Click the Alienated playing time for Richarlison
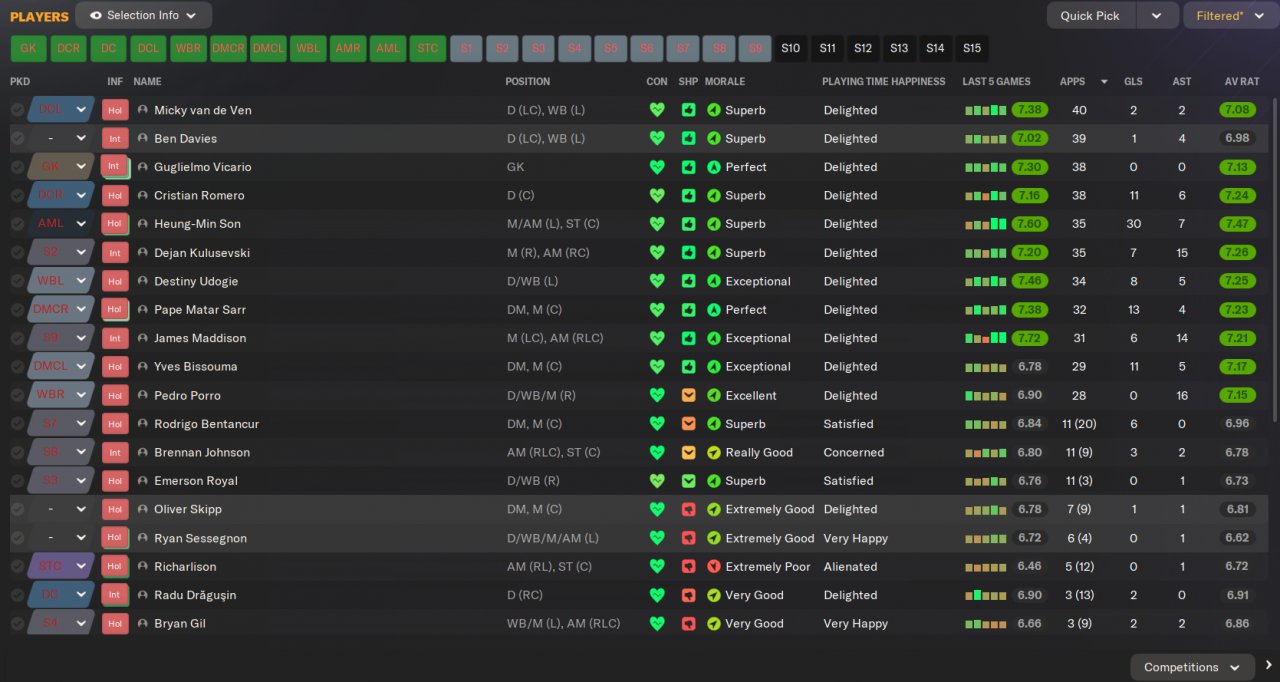 (850, 566)
